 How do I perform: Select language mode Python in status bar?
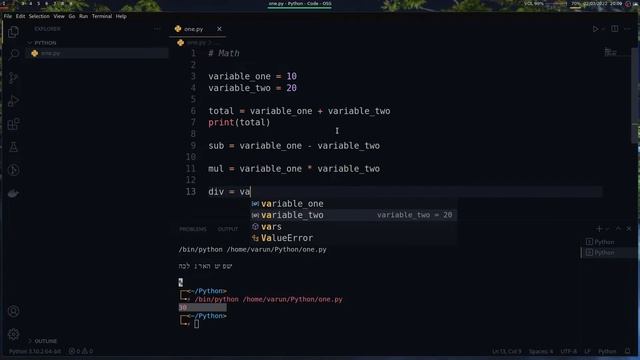pyautogui.click(x=607, y=351)
